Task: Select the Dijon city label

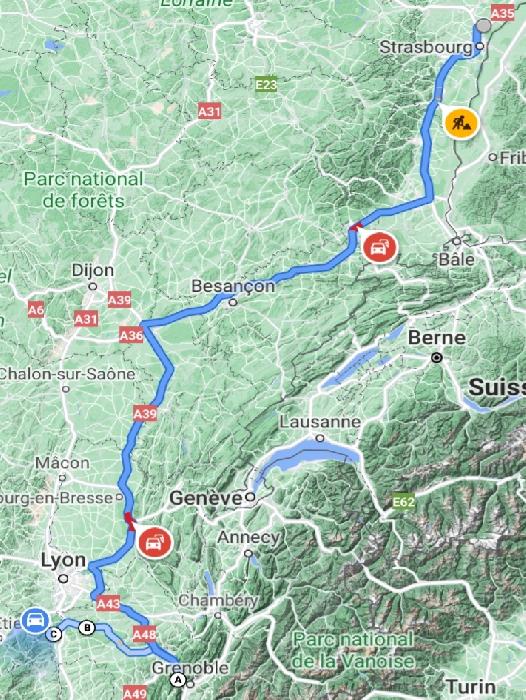Action: tap(93, 271)
